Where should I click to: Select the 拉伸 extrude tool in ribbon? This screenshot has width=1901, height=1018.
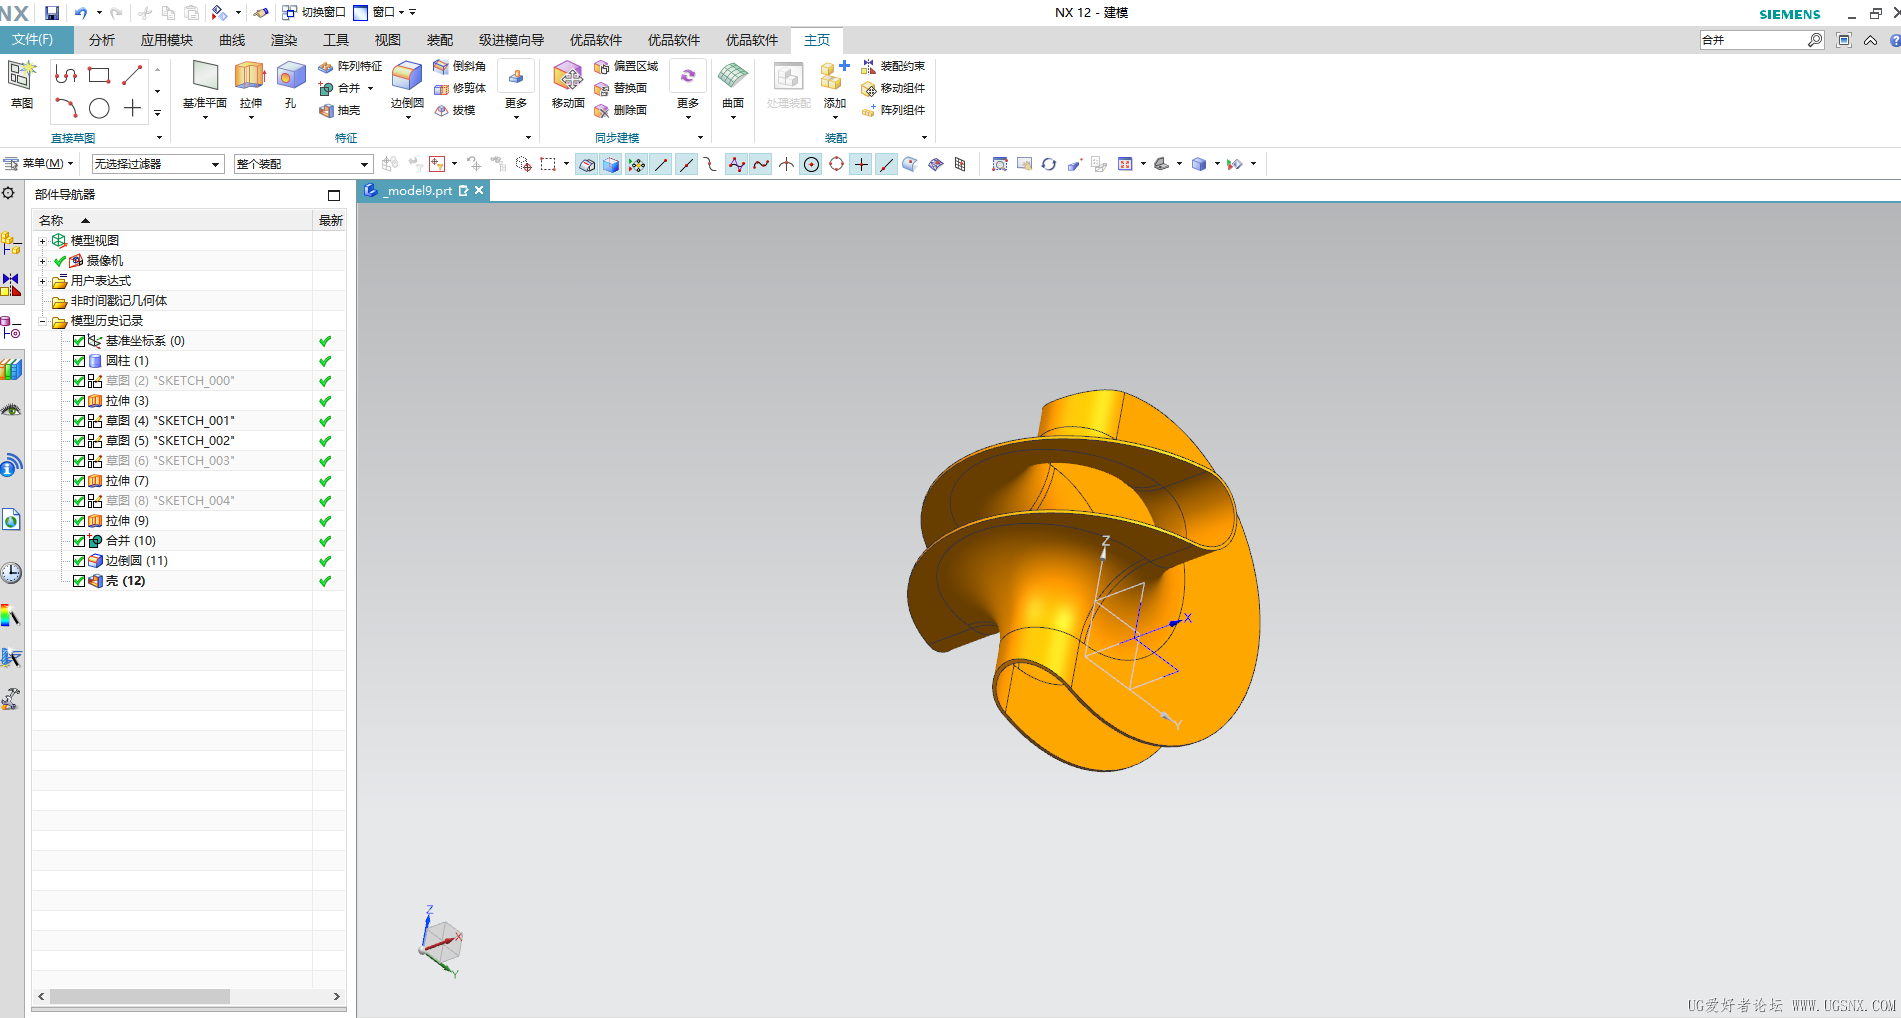pyautogui.click(x=250, y=85)
